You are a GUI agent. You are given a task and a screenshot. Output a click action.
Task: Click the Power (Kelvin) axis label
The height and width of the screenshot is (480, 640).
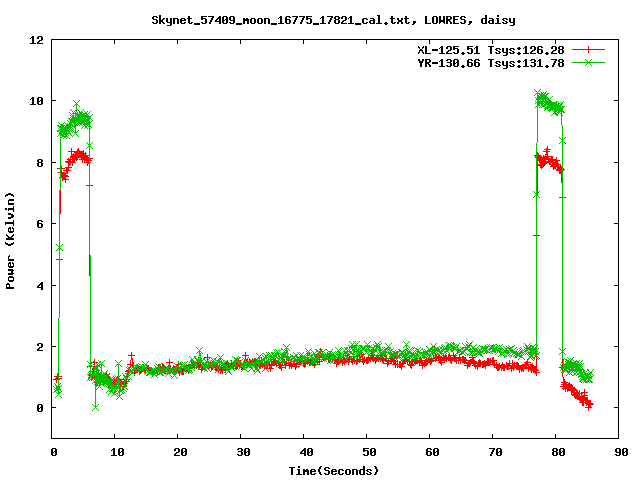[x=10, y=241]
